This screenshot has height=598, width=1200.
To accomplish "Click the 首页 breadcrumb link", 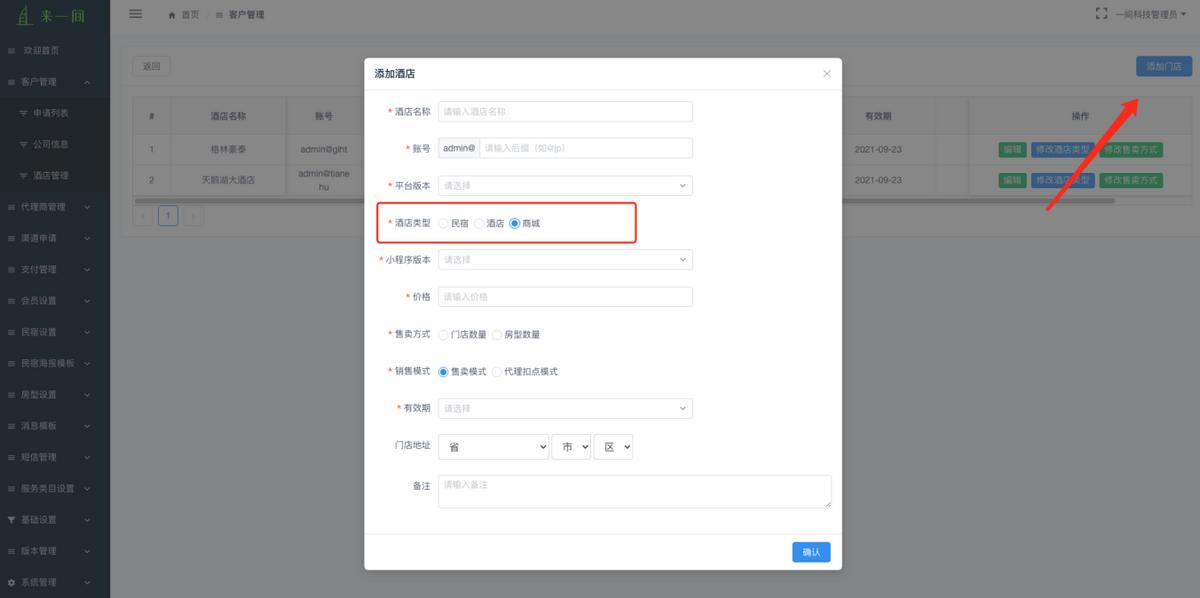I will 190,15.
